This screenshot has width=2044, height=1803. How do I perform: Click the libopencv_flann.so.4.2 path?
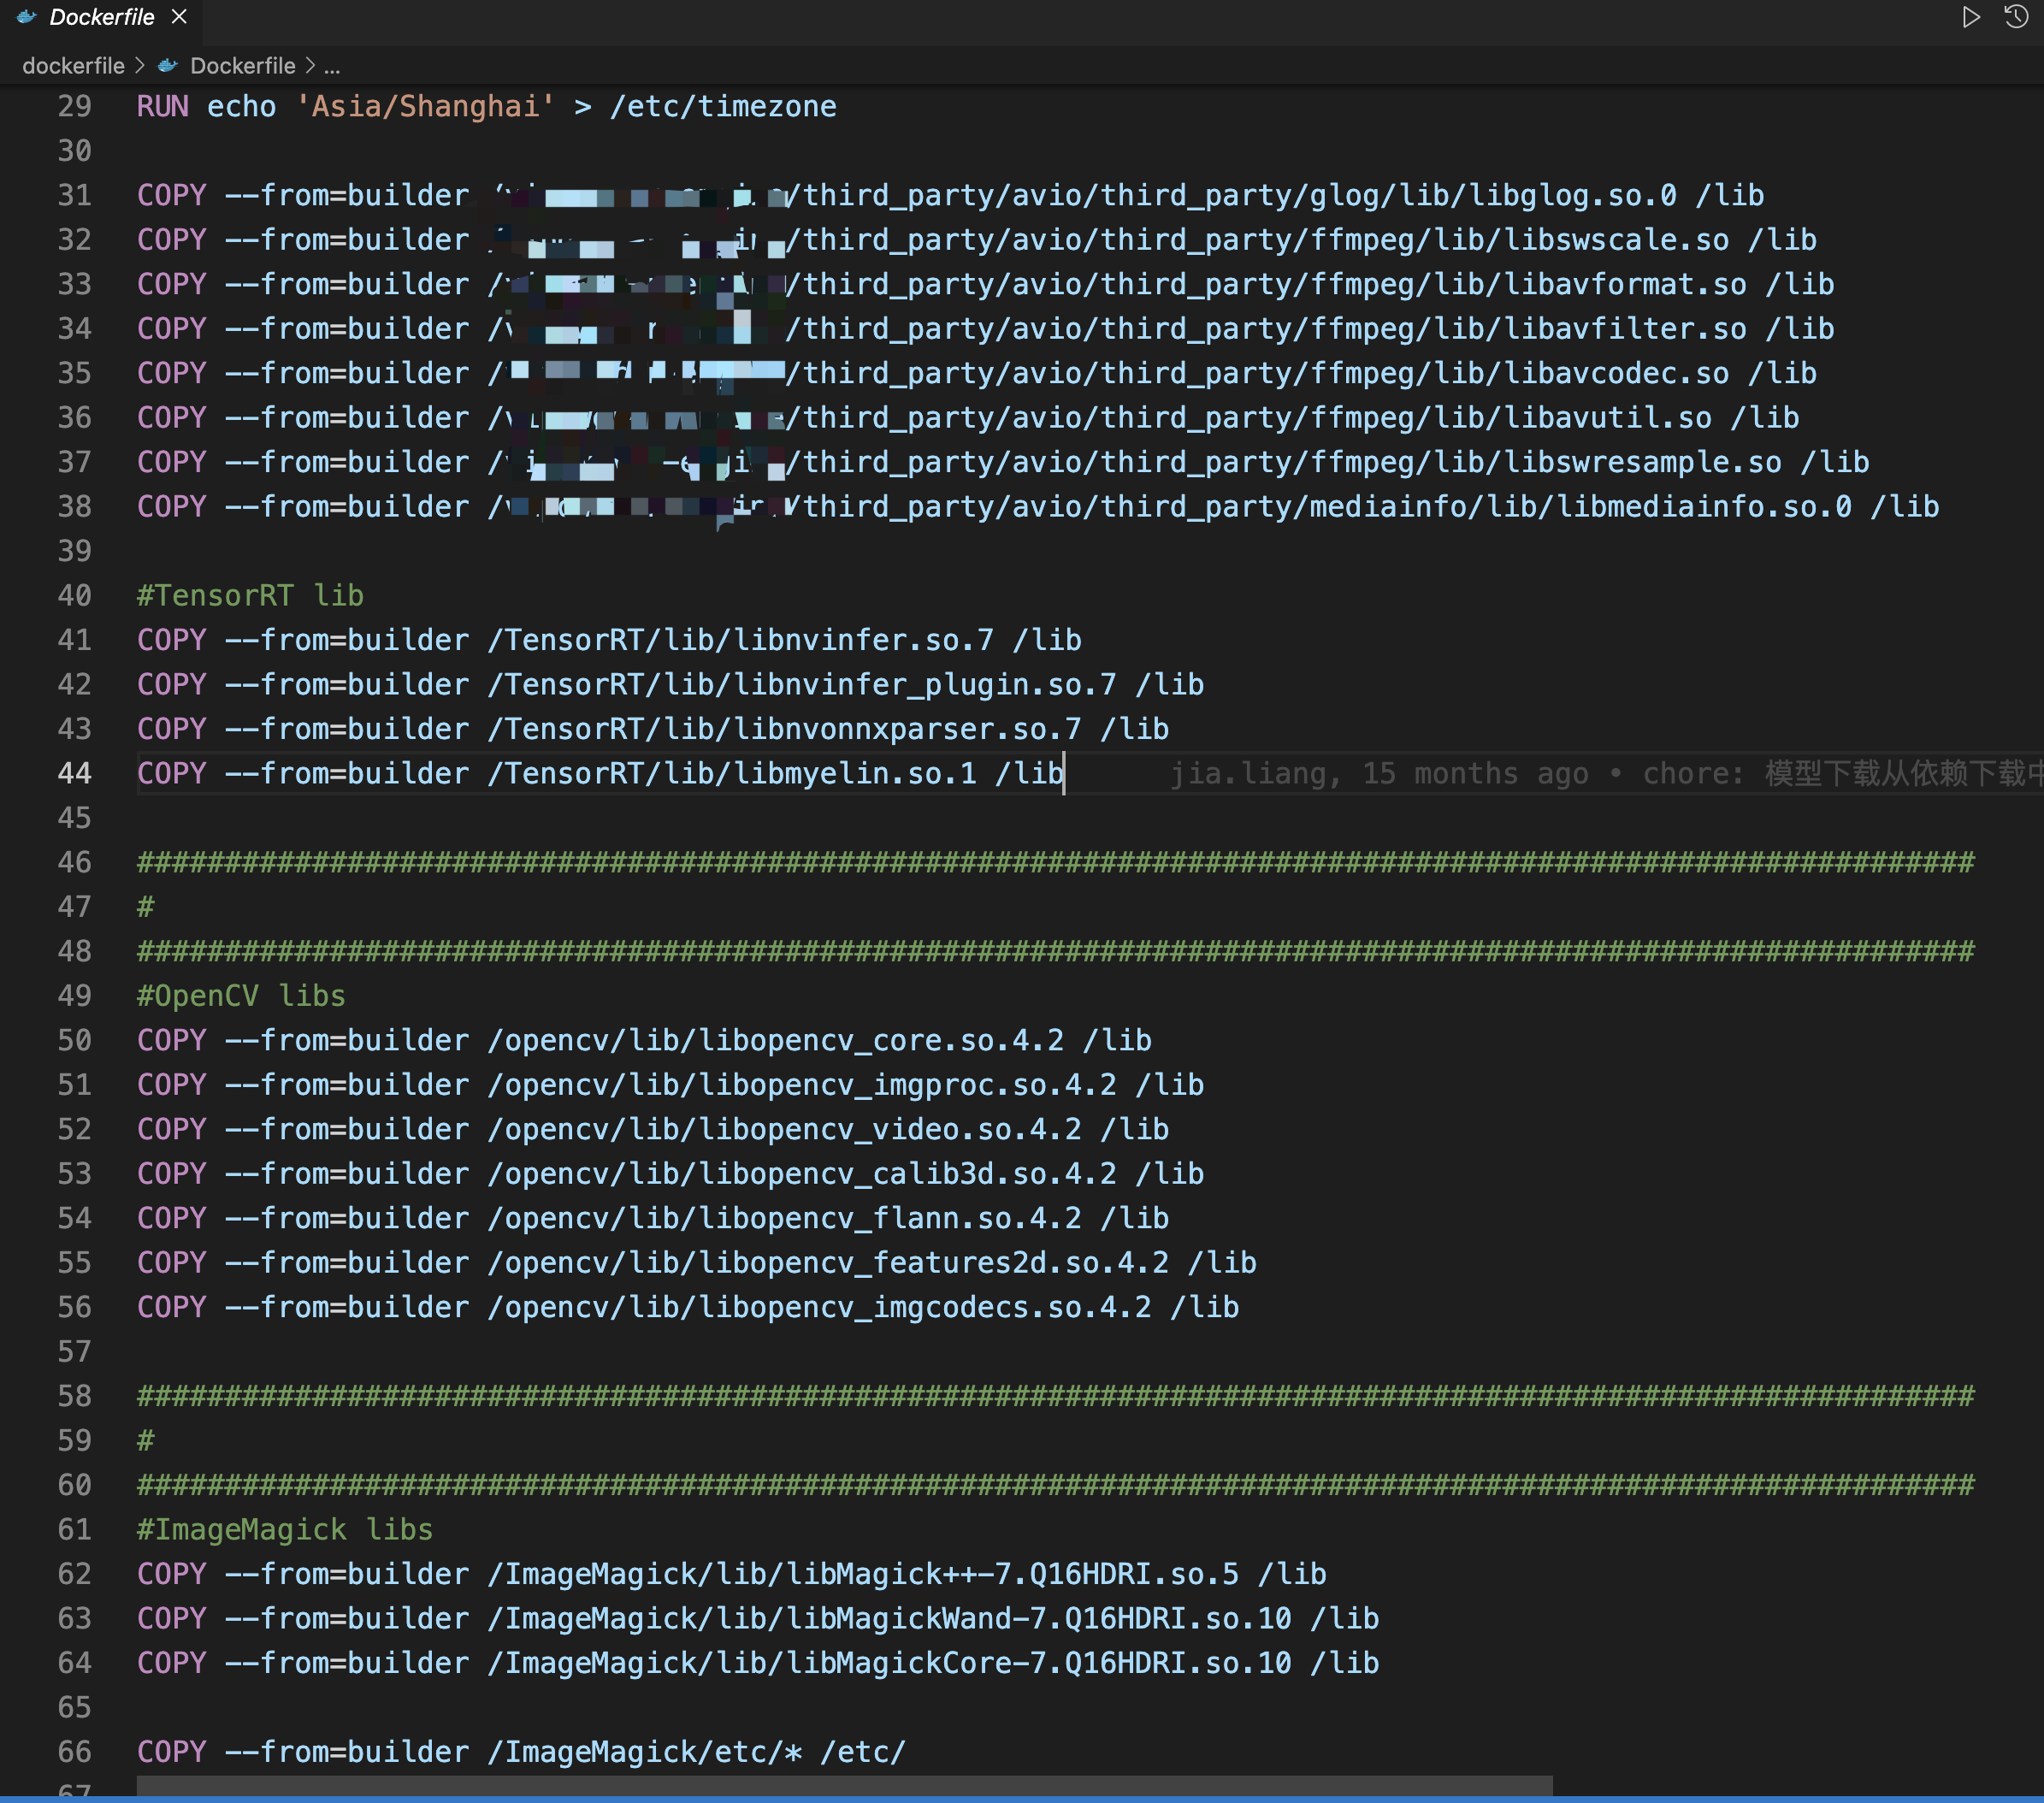click(x=784, y=1219)
